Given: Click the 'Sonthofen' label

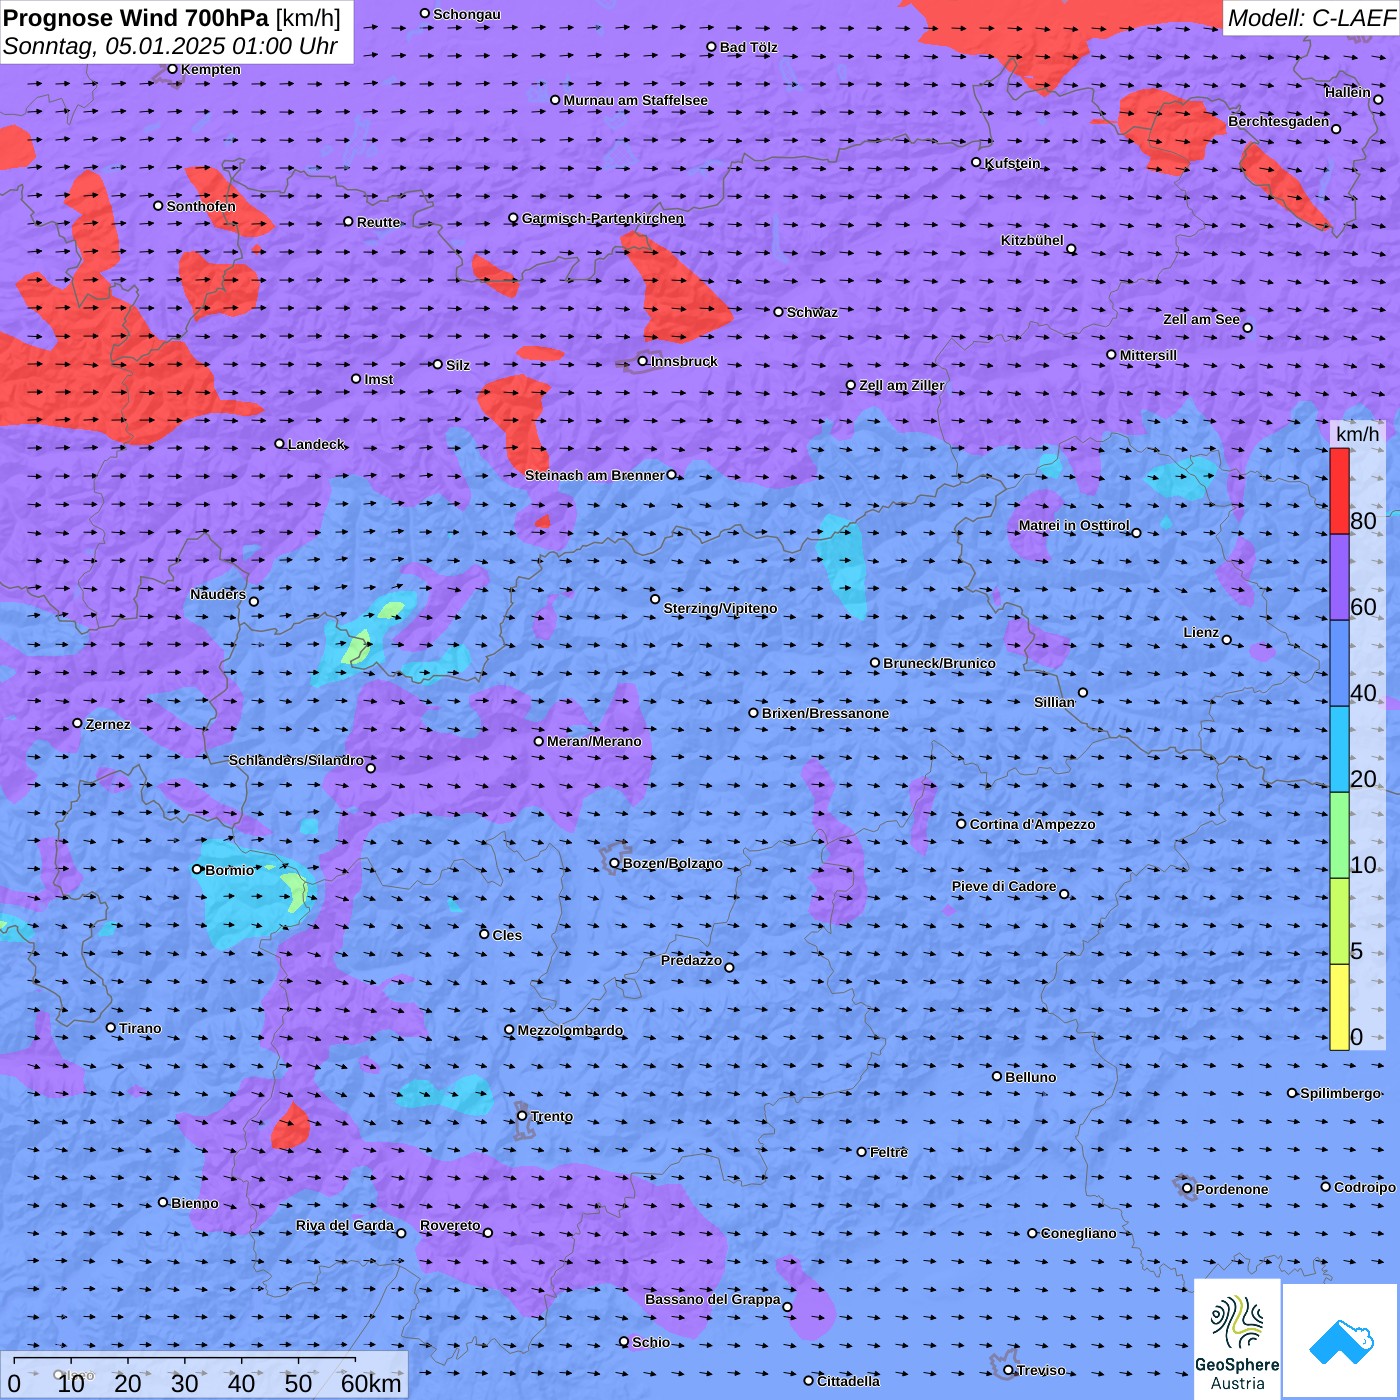Looking at the screenshot, I should pyautogui.click(x=201, y=206).
